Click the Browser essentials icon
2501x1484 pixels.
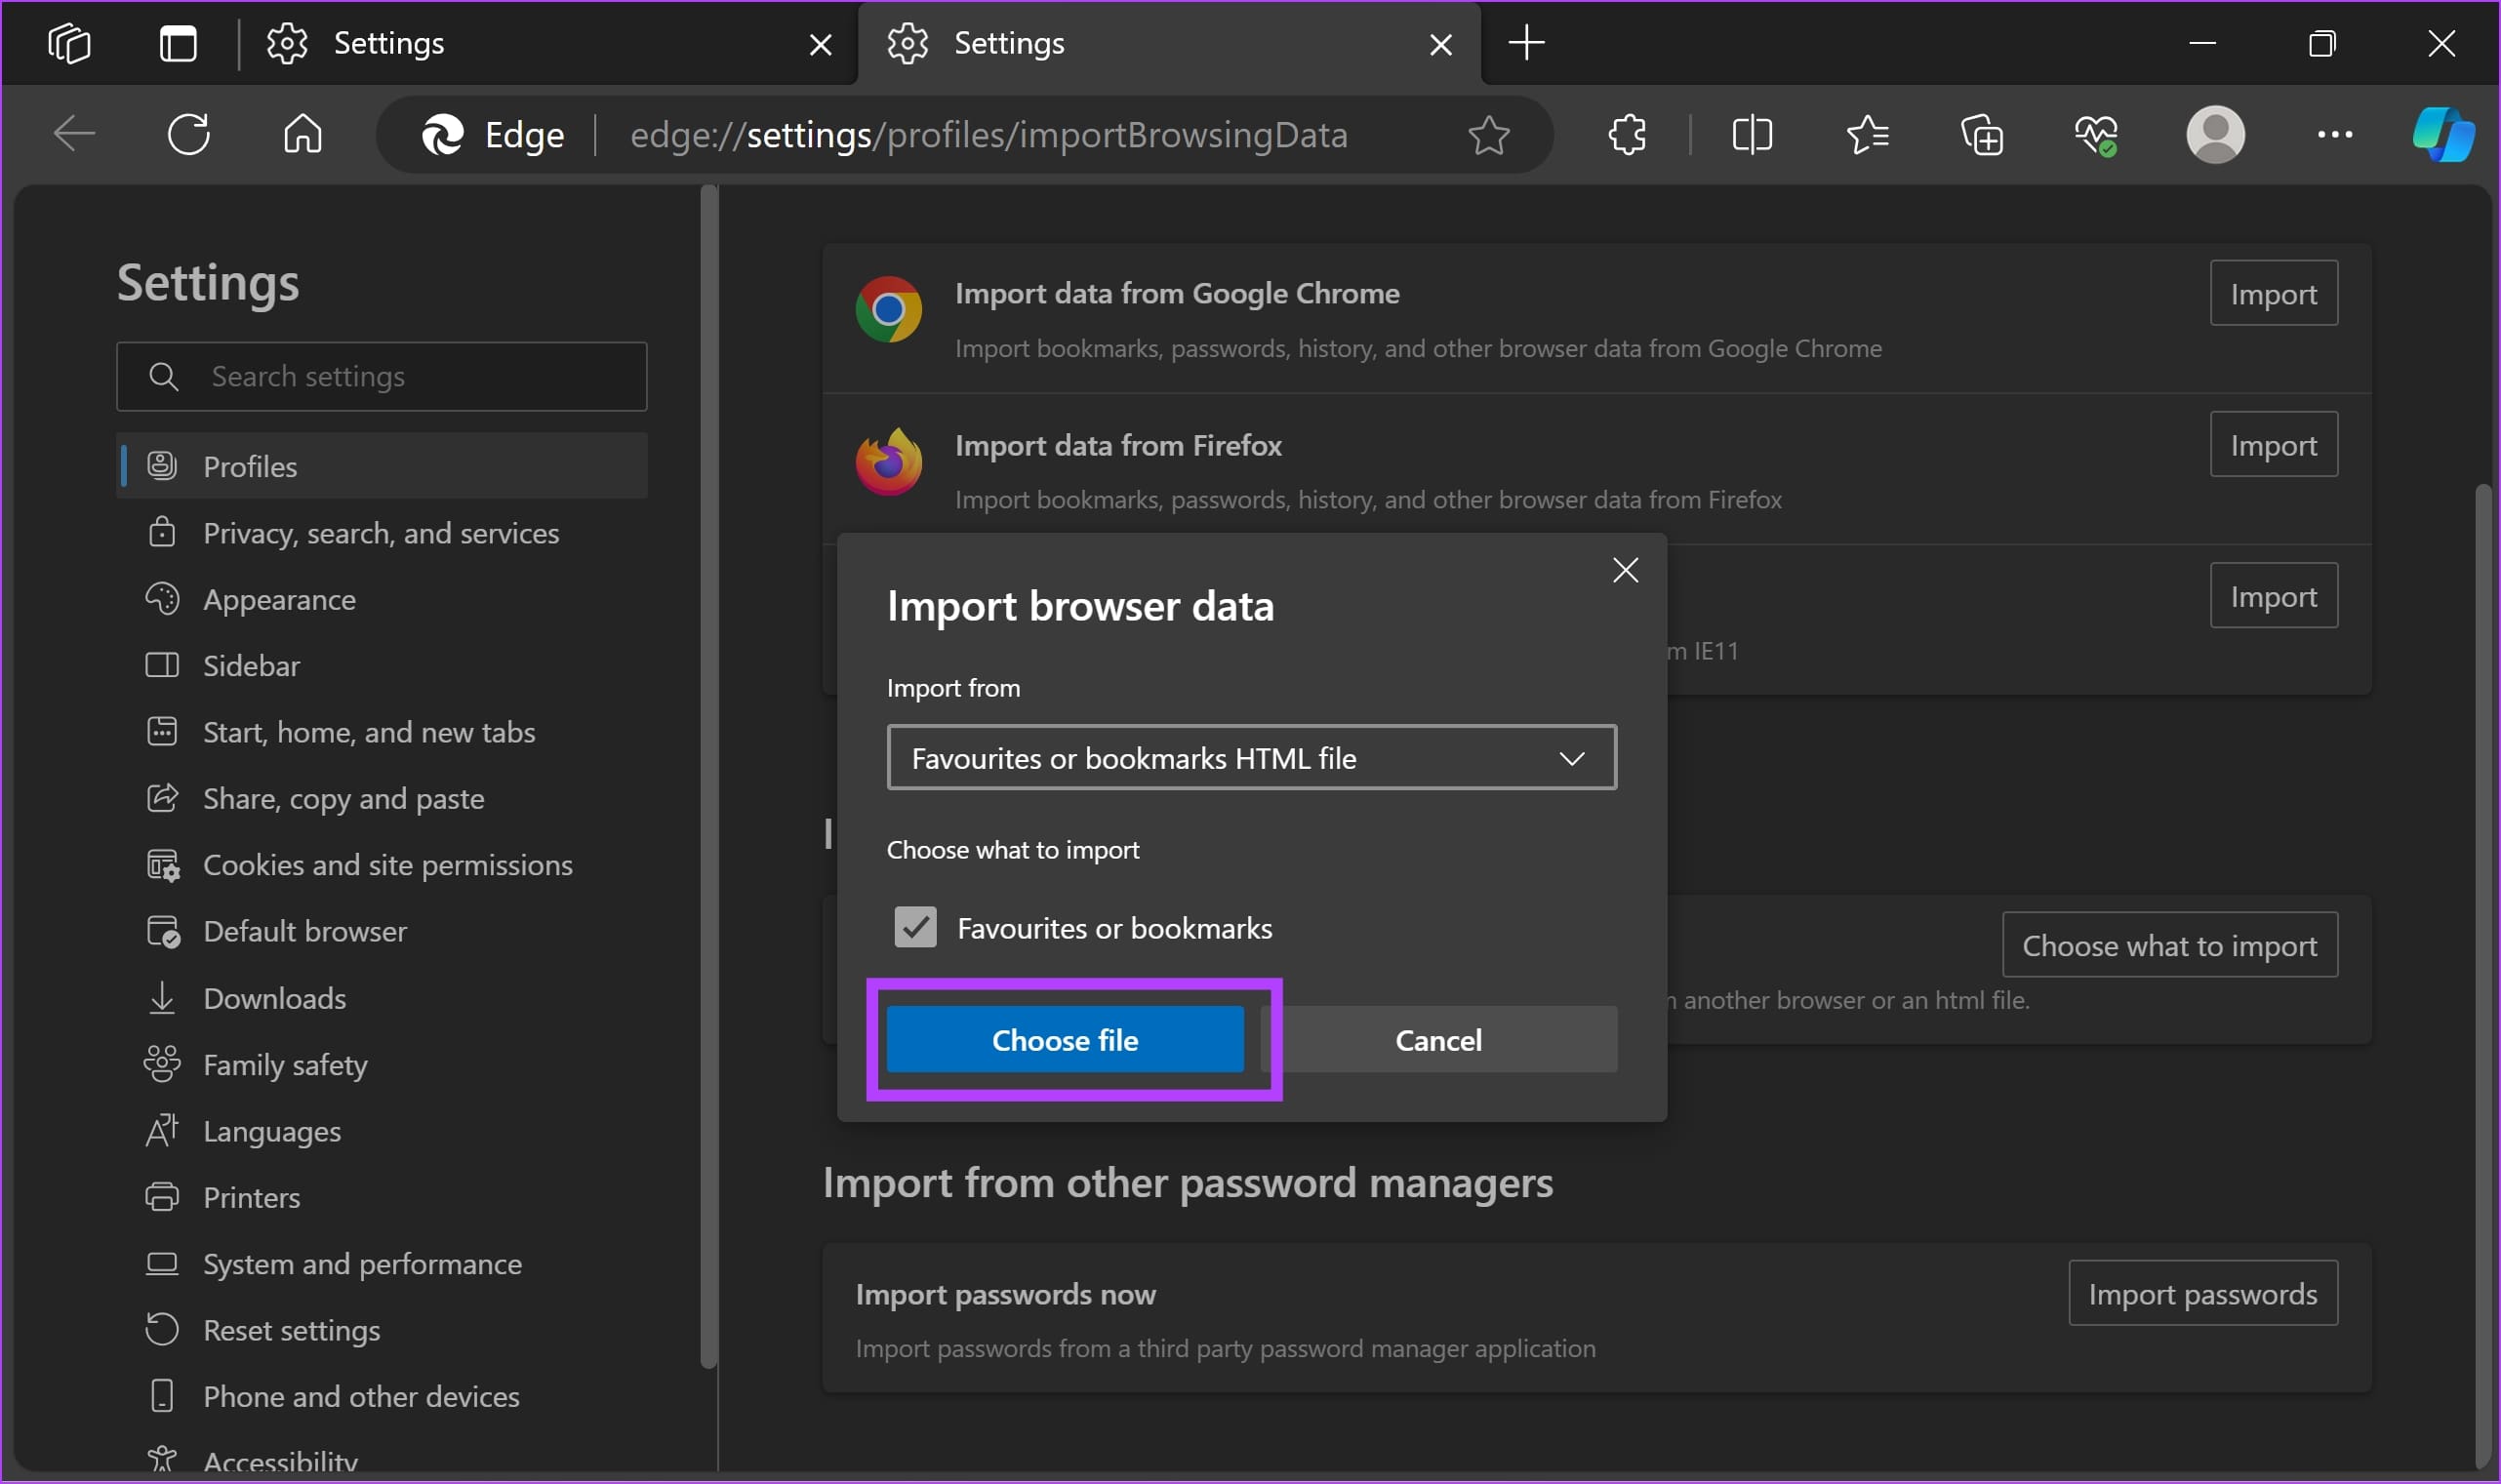[2095, 135]
